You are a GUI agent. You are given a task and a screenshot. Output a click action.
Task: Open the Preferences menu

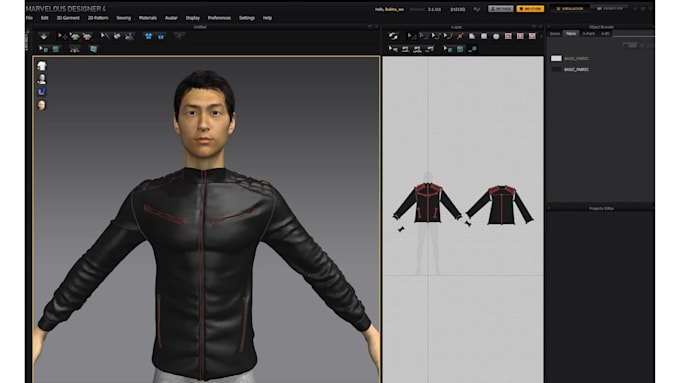[x=219, y=18]
